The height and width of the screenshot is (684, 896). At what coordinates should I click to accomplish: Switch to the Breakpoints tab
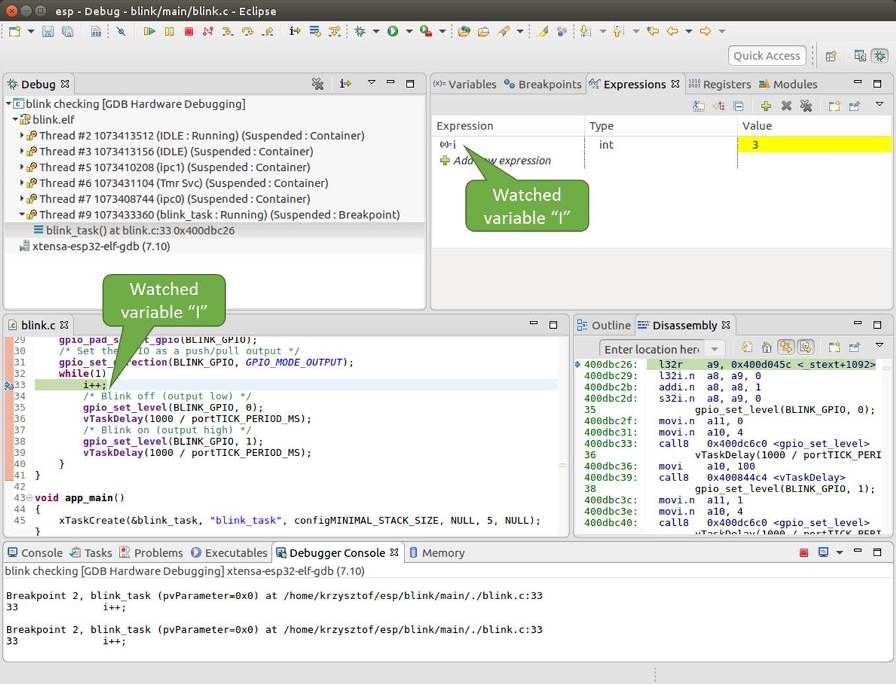click(x=544, y=84)
